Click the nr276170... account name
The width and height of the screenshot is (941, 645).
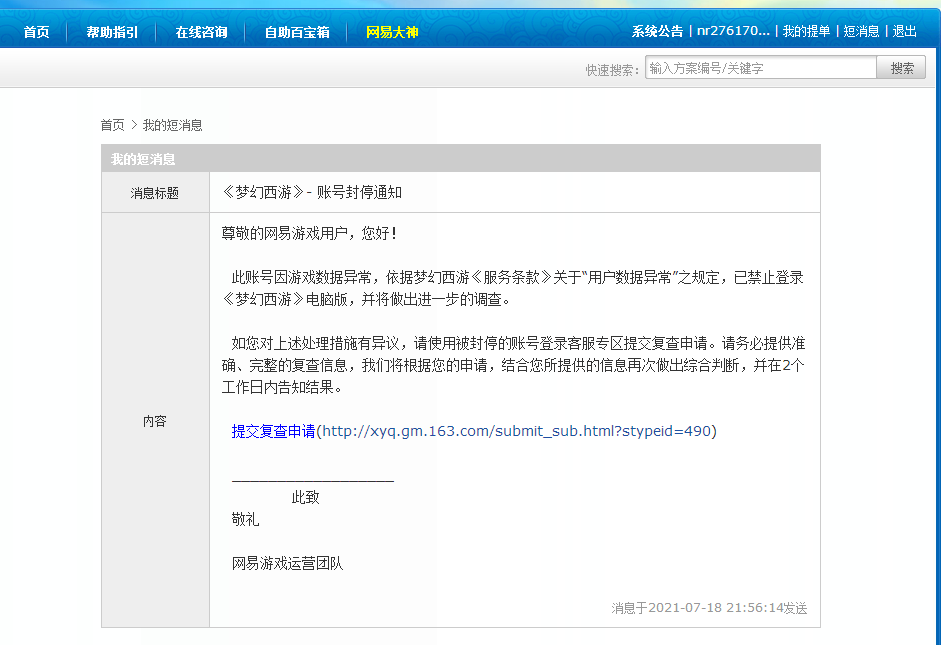click(733, 31)
